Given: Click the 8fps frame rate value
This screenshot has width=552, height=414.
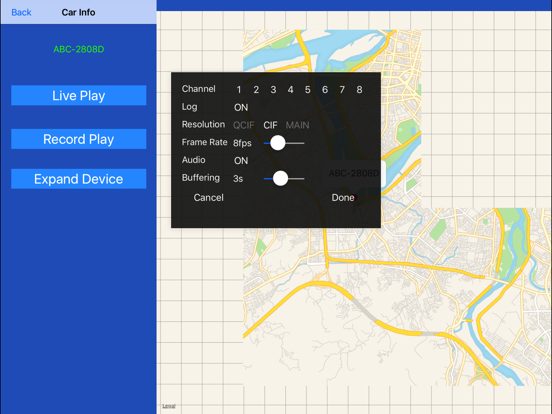Looking at the screenshot, I should coord(242,143).
